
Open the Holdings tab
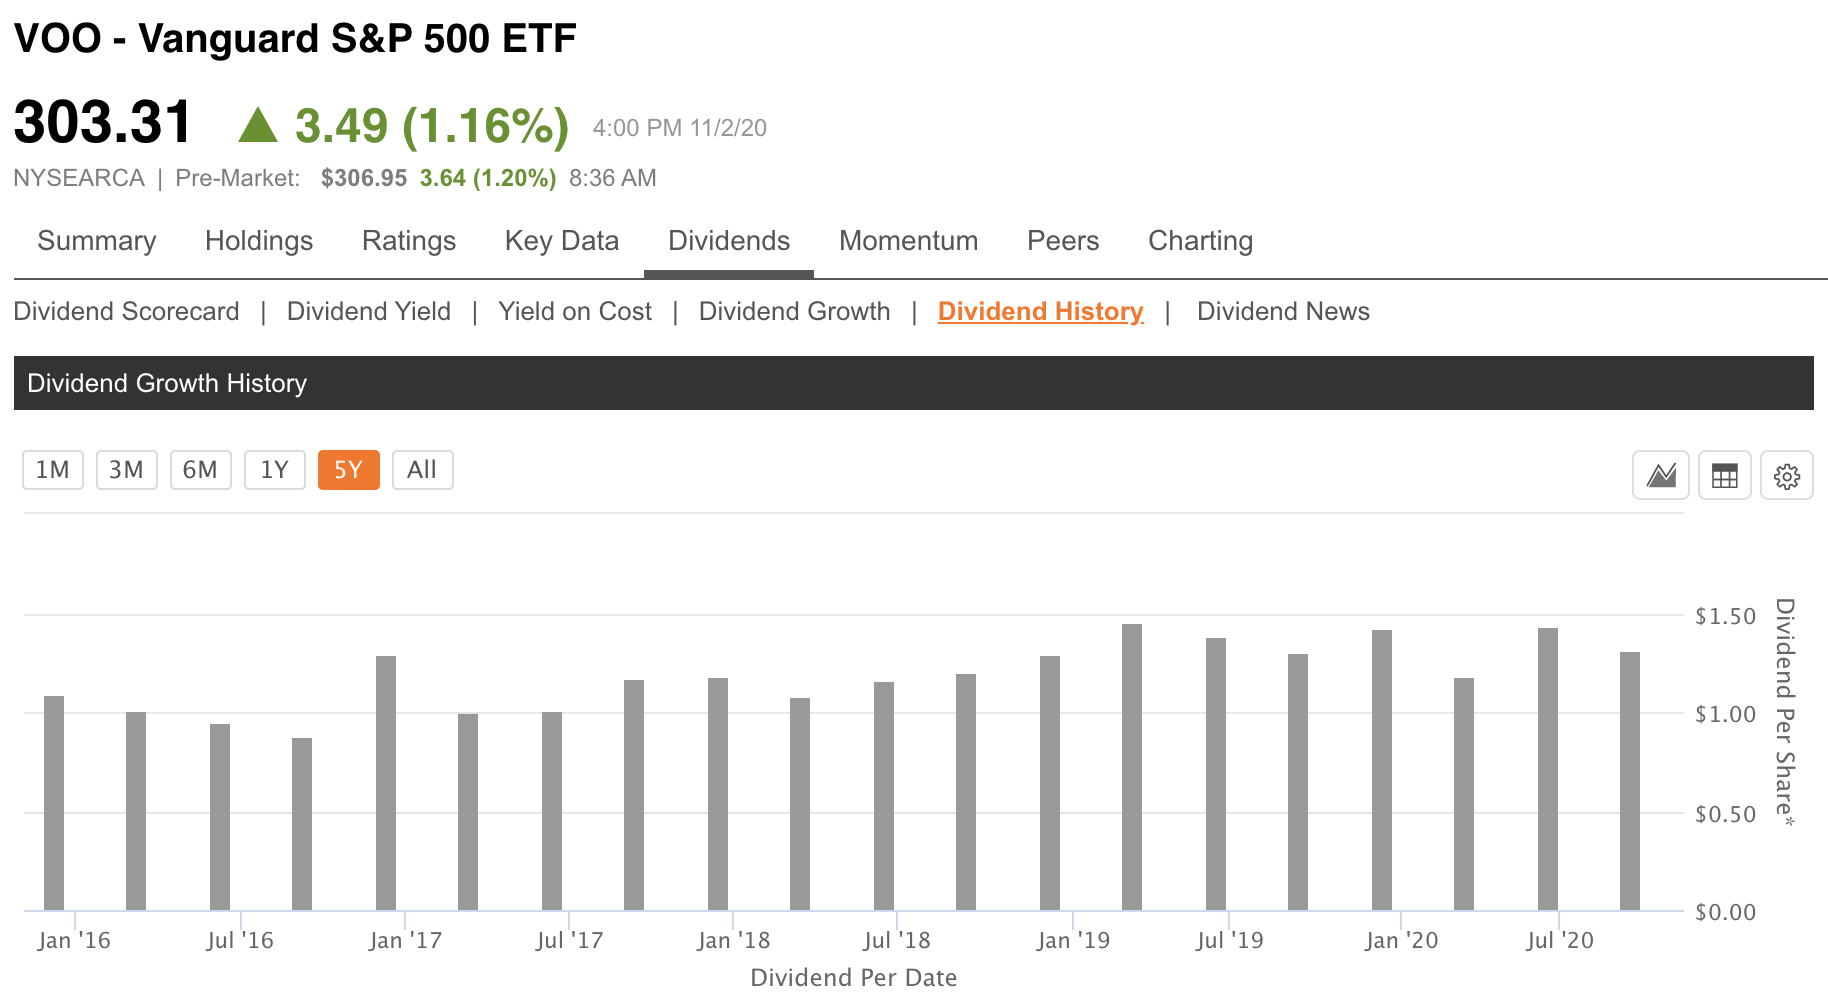259,241
